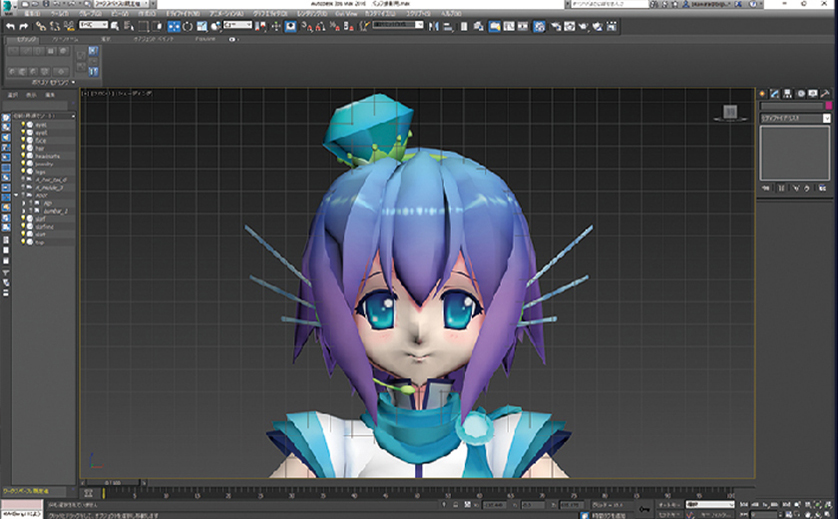This screenshot has width=838, height=519.
Task: Expand the lumbar_1 node in scene explorer
Action: point(24,211)
